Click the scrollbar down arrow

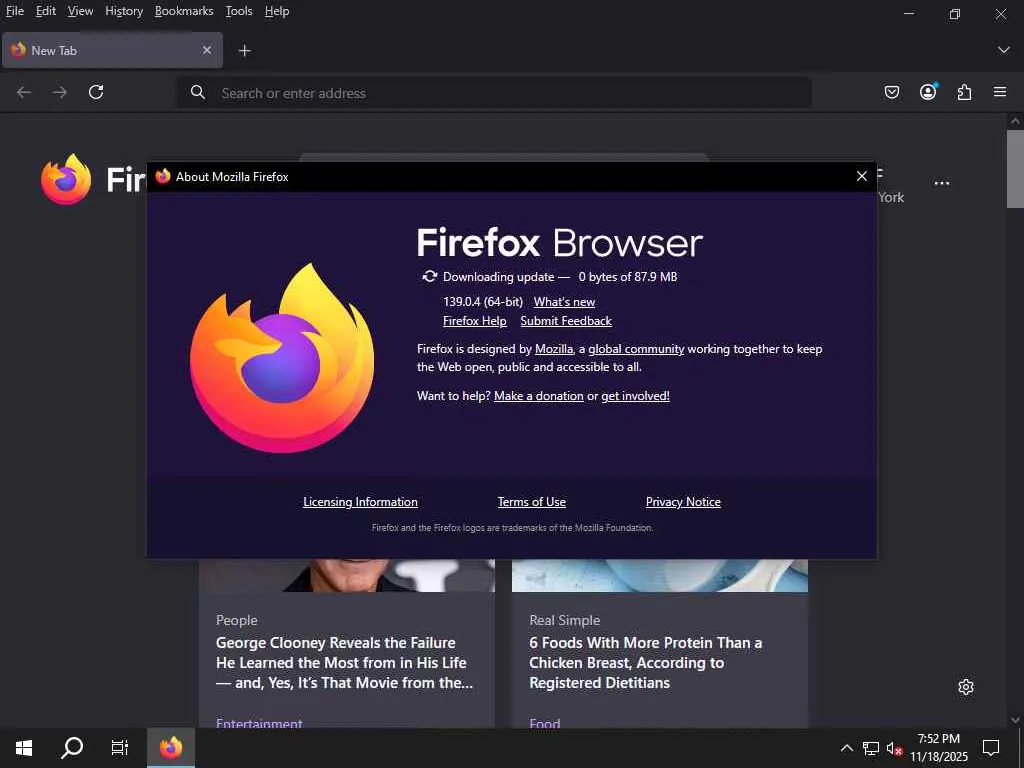coord(1015,720)
